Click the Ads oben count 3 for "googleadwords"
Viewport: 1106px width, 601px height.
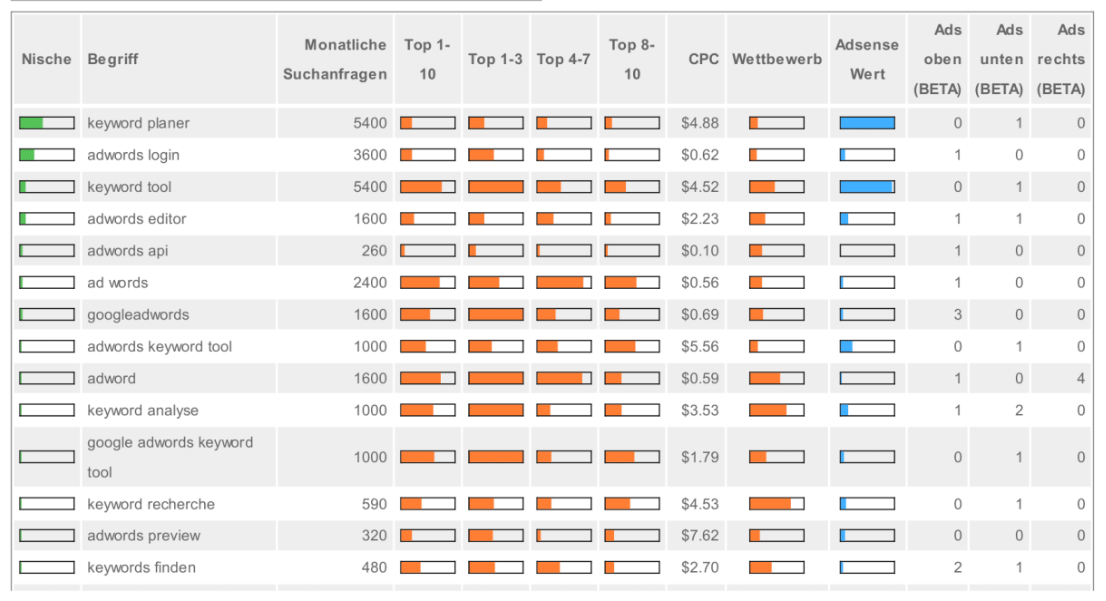pyautogui.click(x=957, y=314)
